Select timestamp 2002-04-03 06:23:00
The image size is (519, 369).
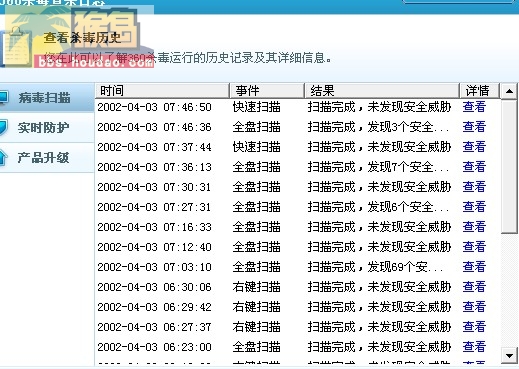tap(154, 347)
